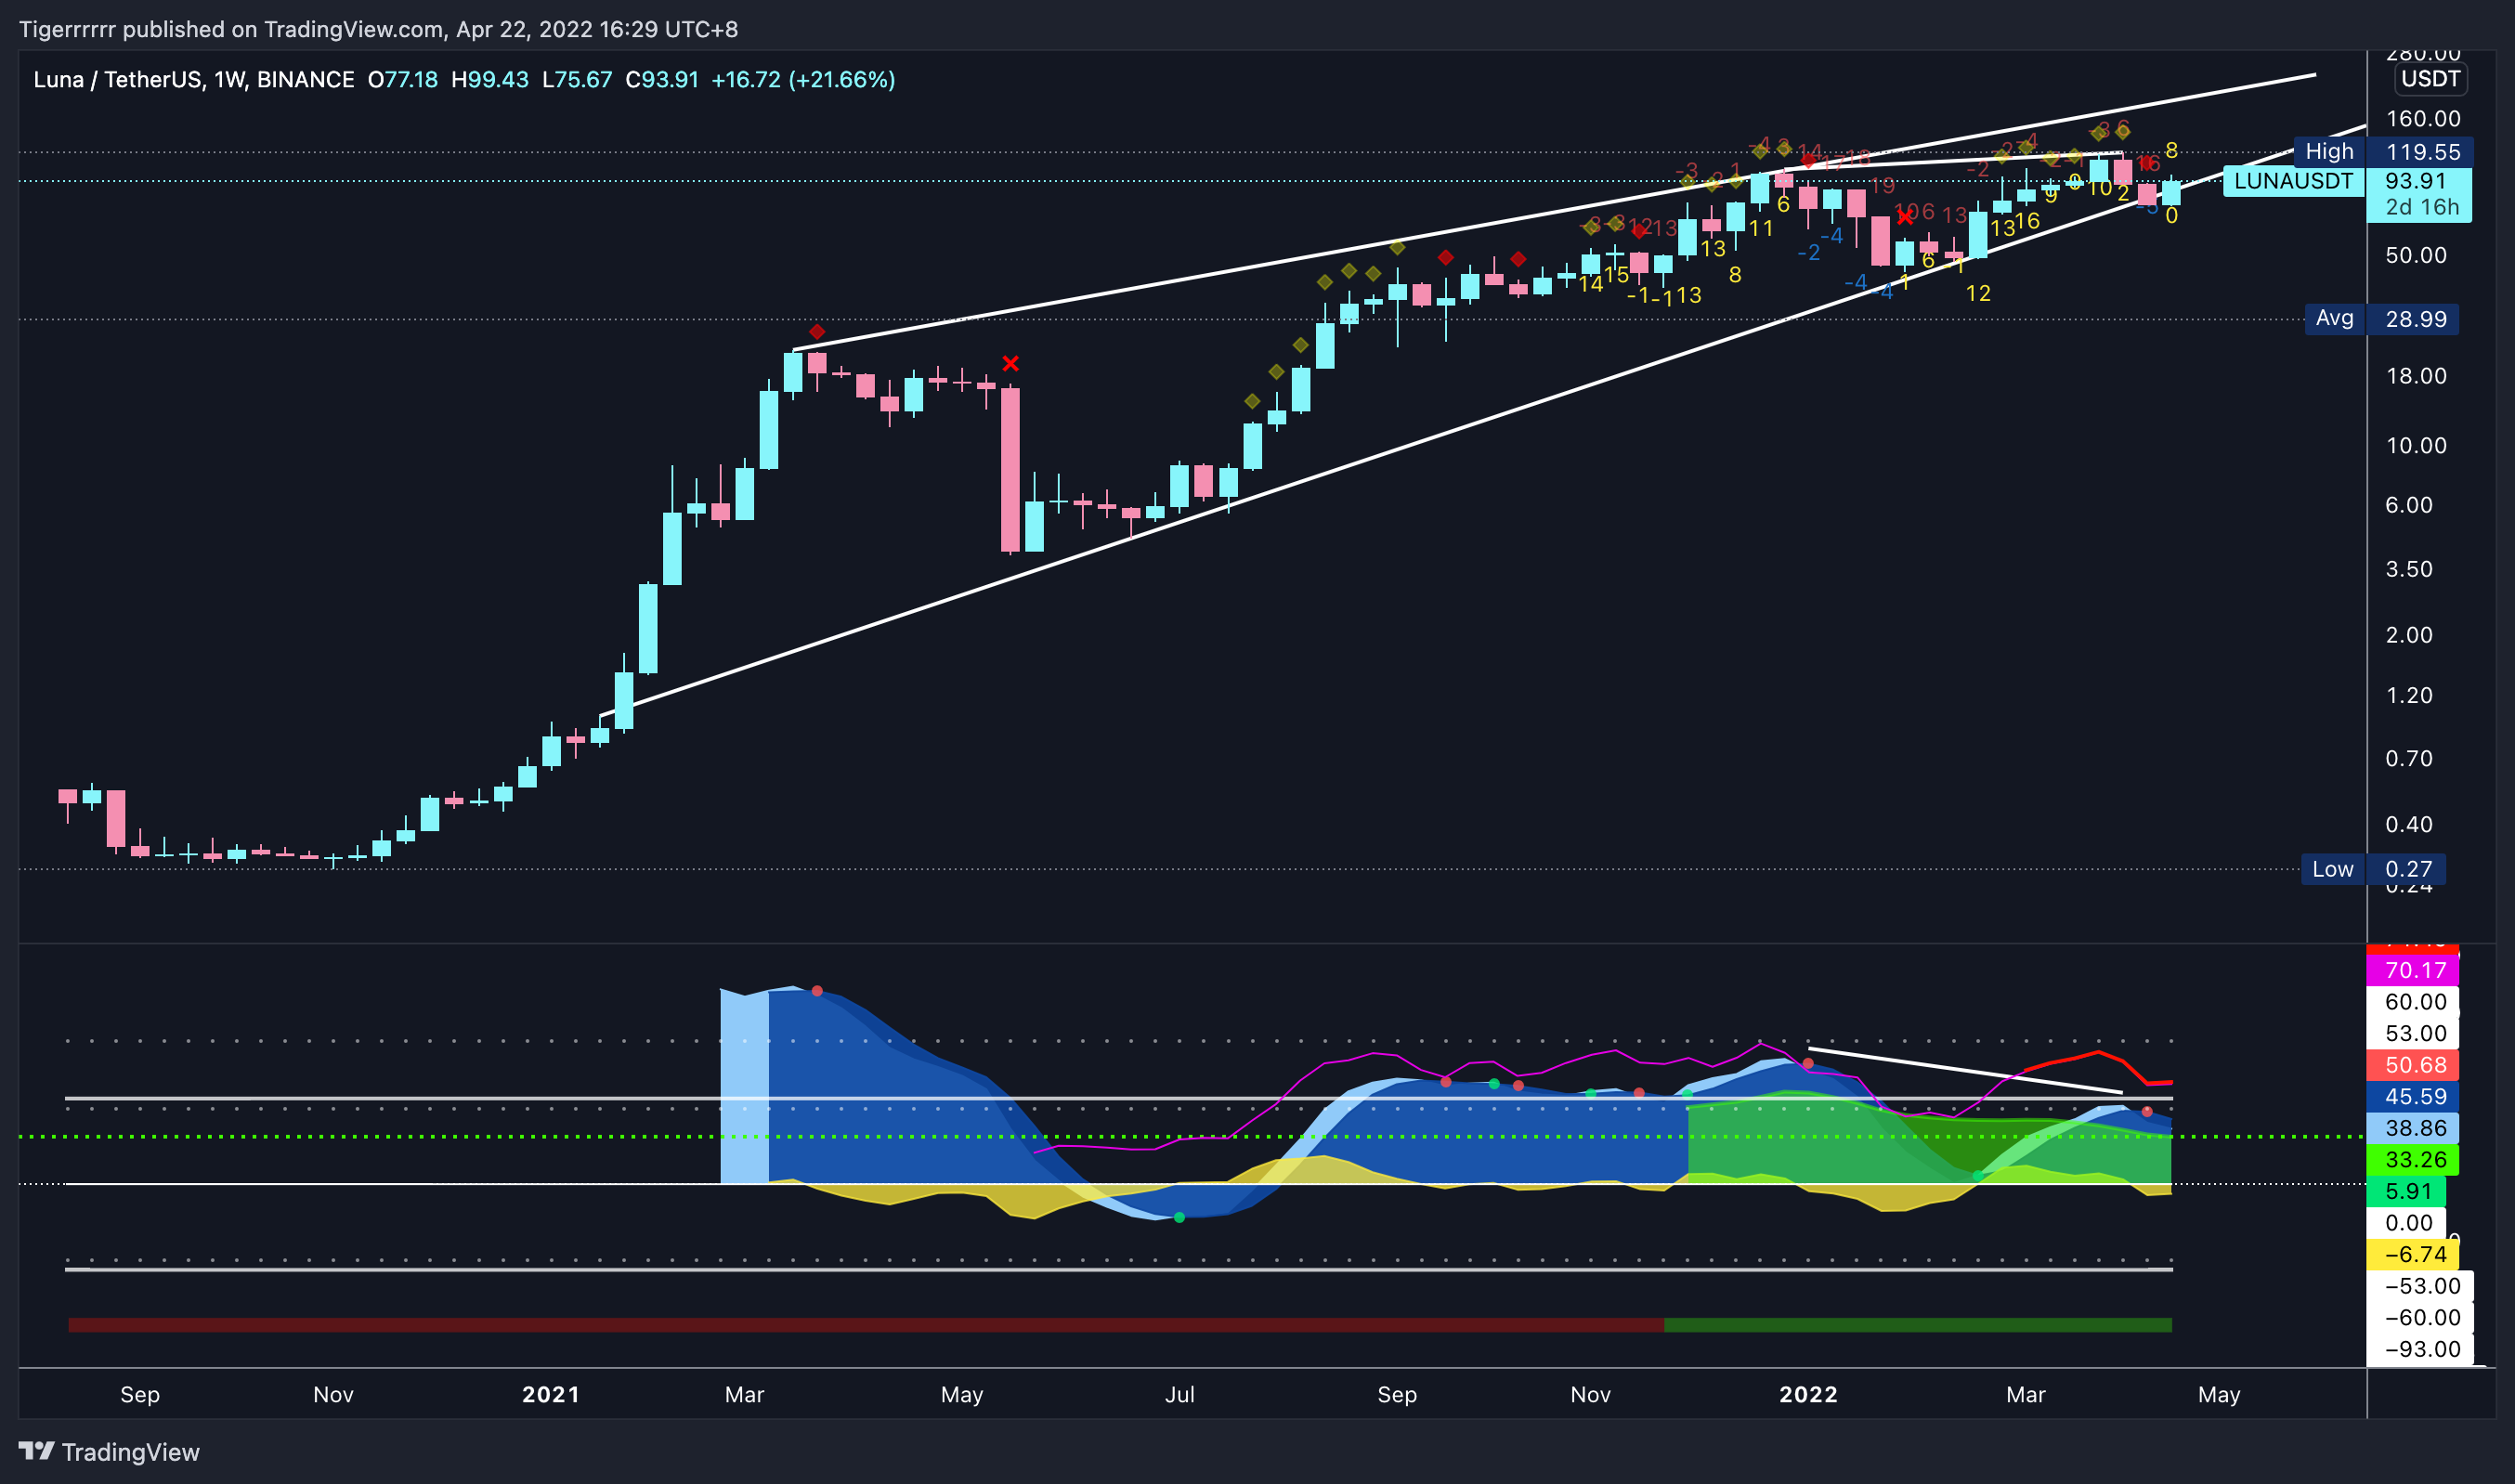Click the red 50.68 indicator value
The image size is (2515, 1484).
point(2413,1065)
